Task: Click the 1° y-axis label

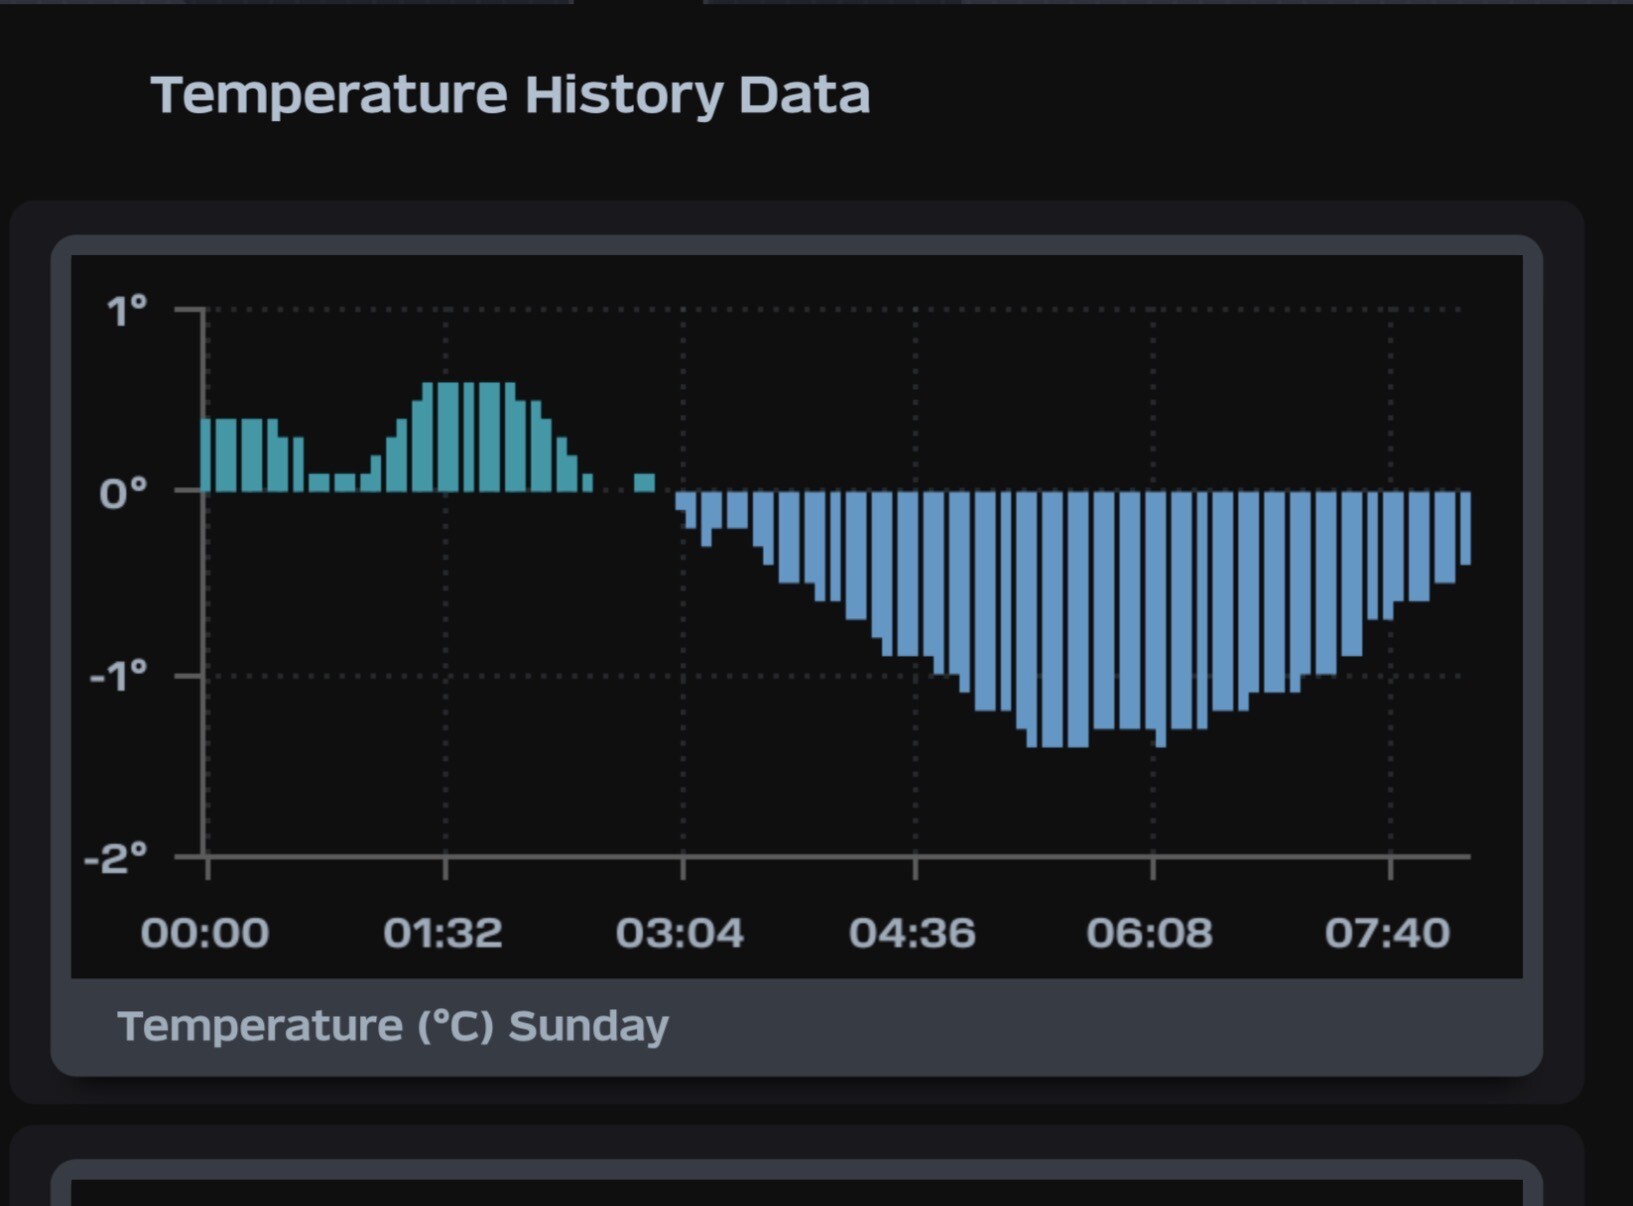Action: pos(127,311)
